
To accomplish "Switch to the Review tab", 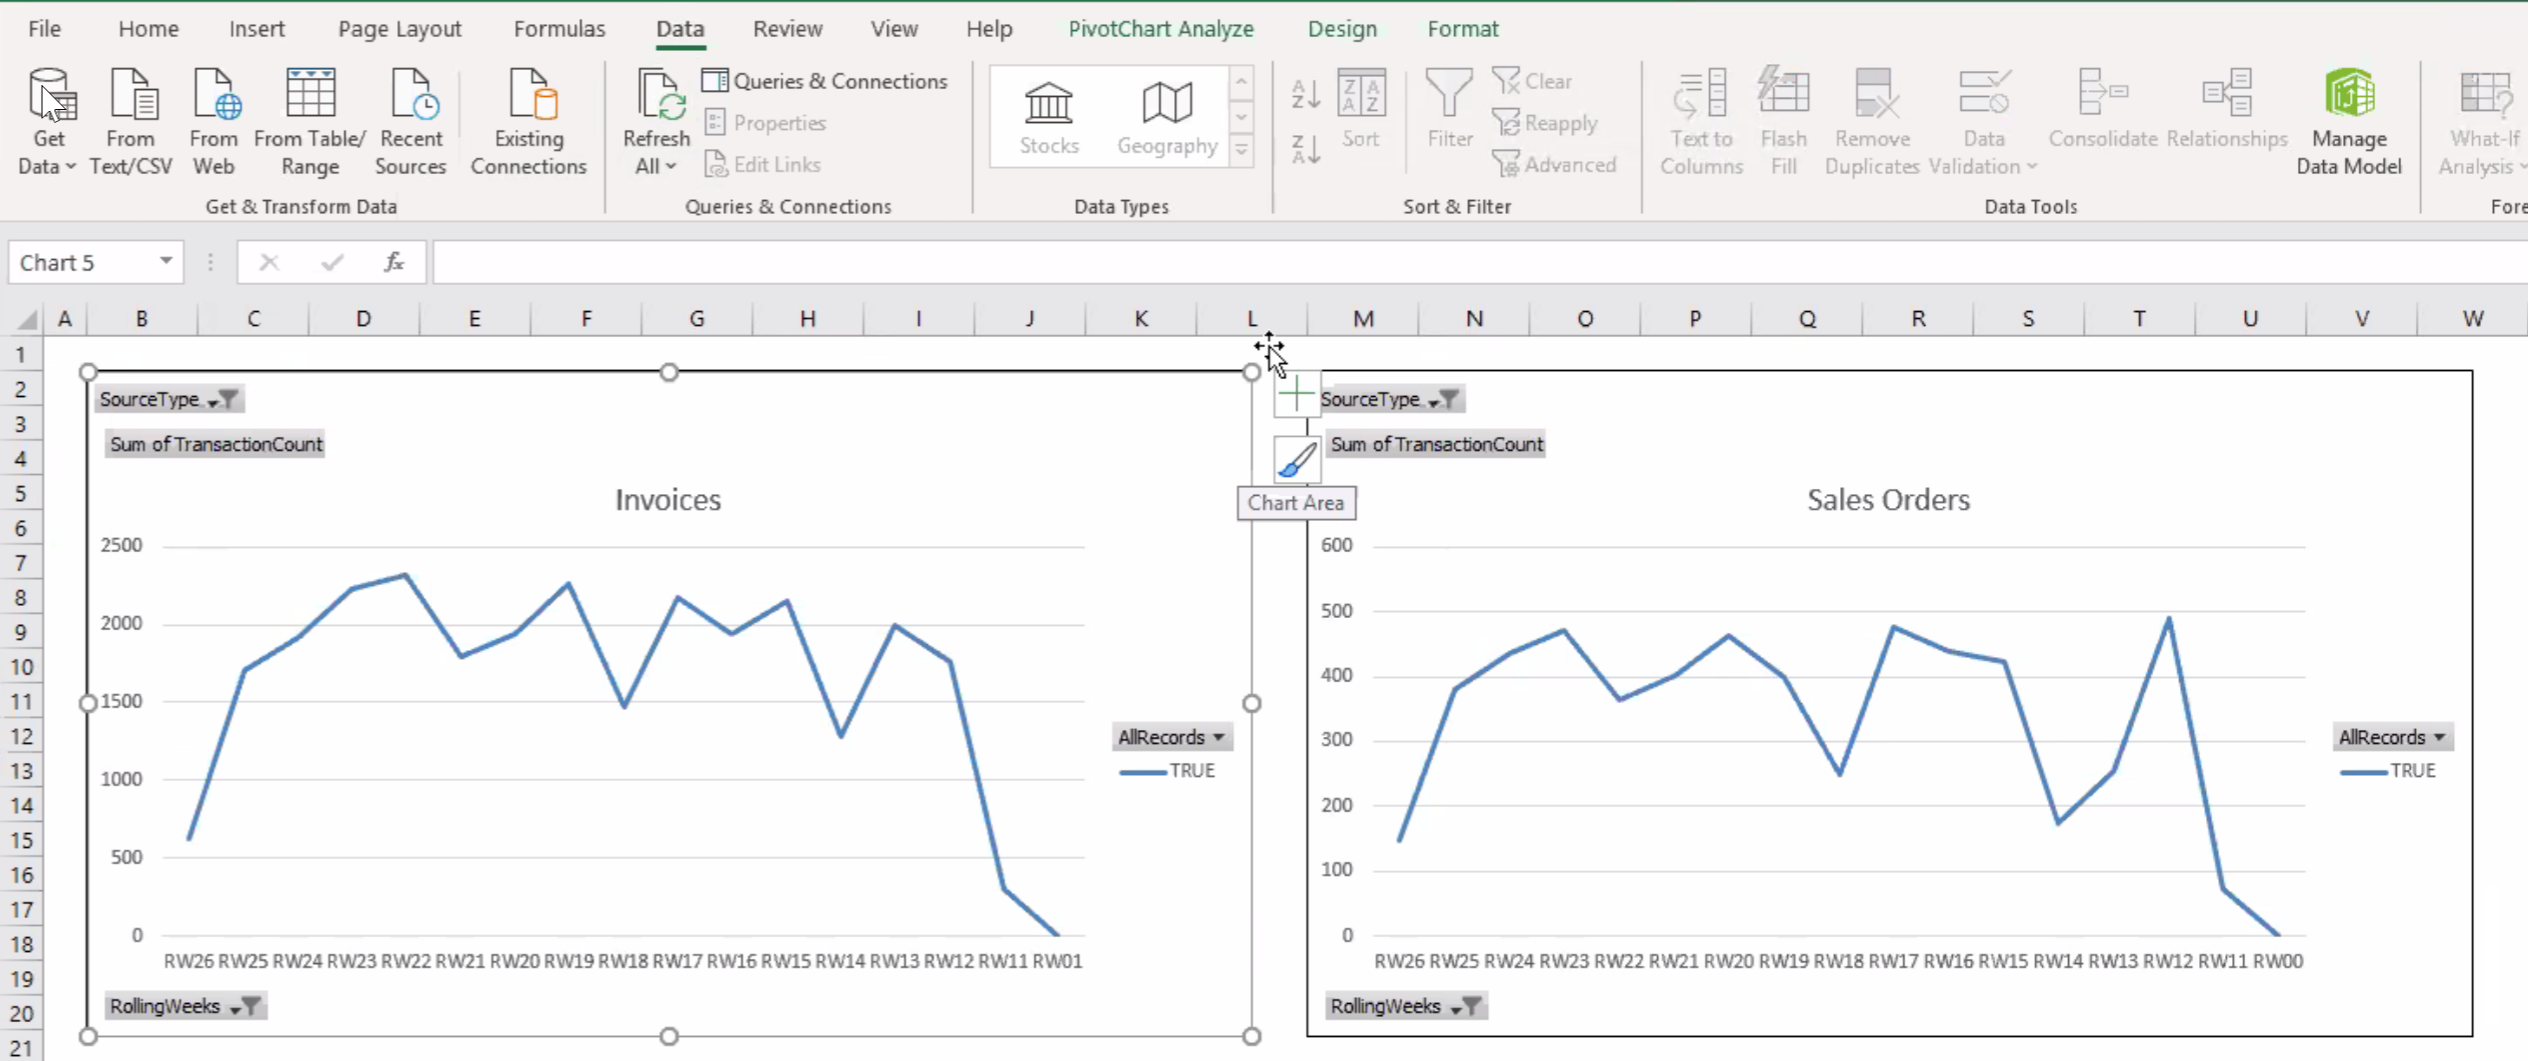I will click(x=787, y=29).
